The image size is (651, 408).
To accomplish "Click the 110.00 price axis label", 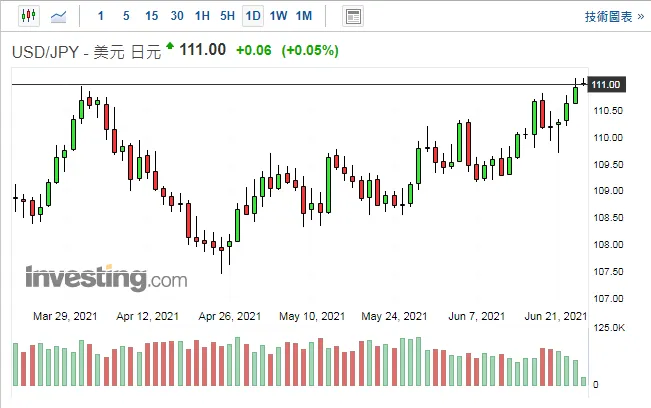I will [x=608, y=138].
